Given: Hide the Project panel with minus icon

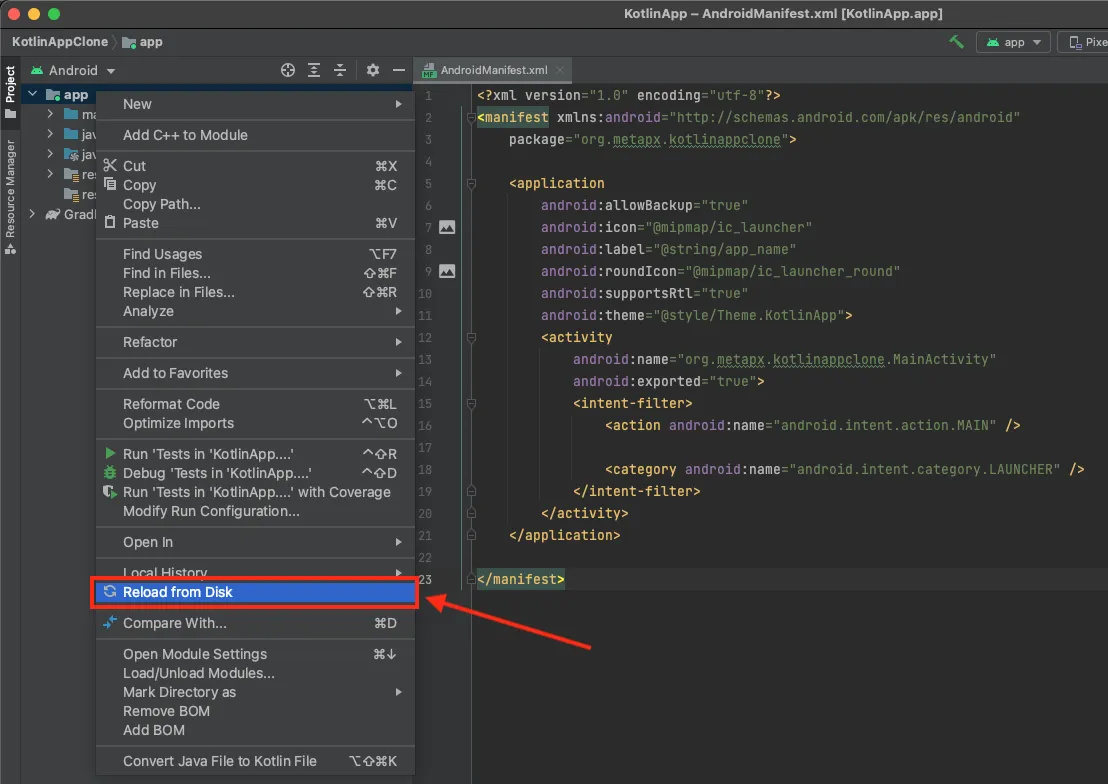Looking at the screenshot, I should pyautogui.click(x=399, y=70).
